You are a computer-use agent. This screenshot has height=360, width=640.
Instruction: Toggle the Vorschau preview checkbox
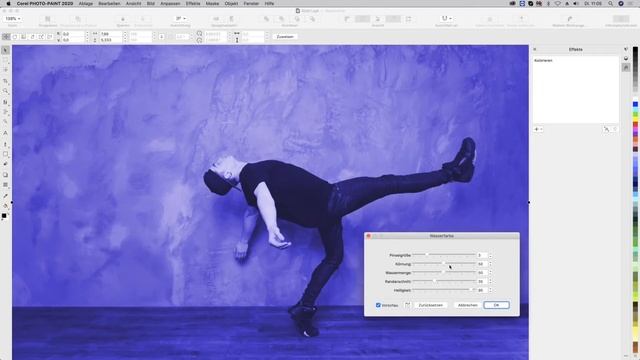(378, 305)
